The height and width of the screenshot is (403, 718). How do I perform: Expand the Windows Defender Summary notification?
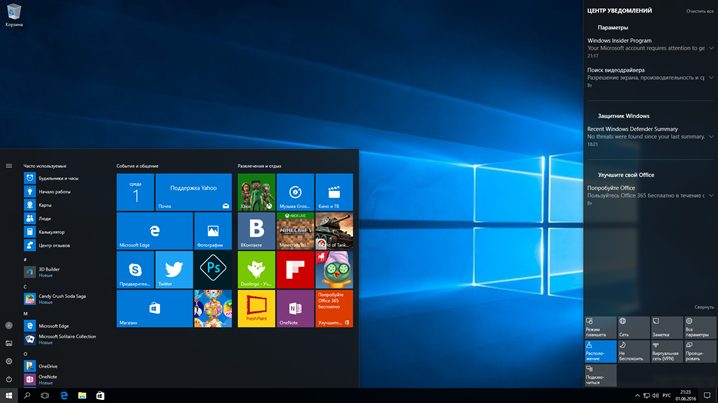click(711, 136)
